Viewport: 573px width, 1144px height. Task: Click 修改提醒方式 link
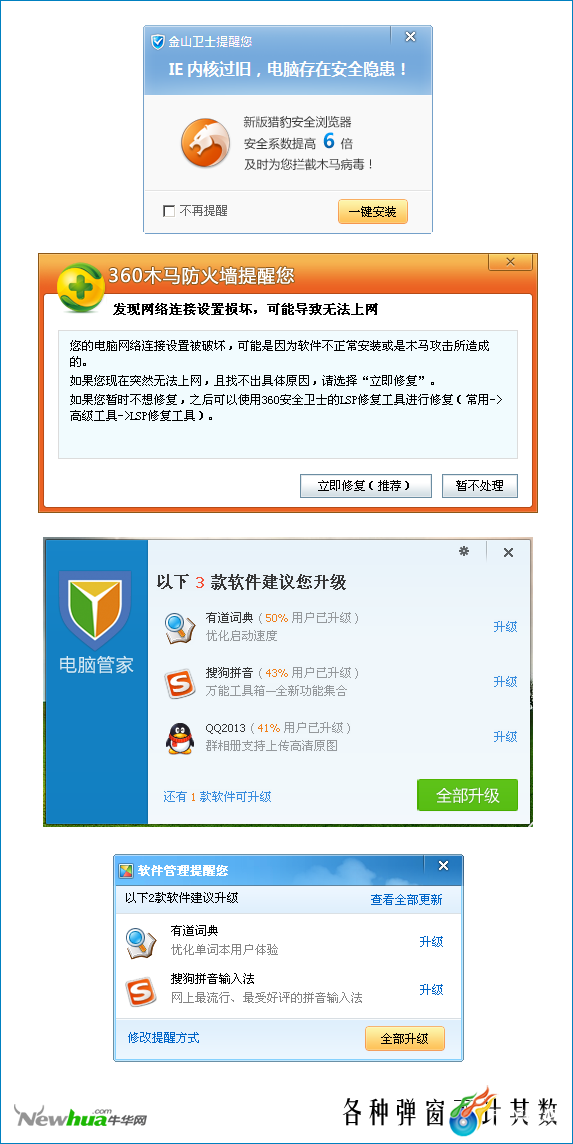[x=164, y=1037]
